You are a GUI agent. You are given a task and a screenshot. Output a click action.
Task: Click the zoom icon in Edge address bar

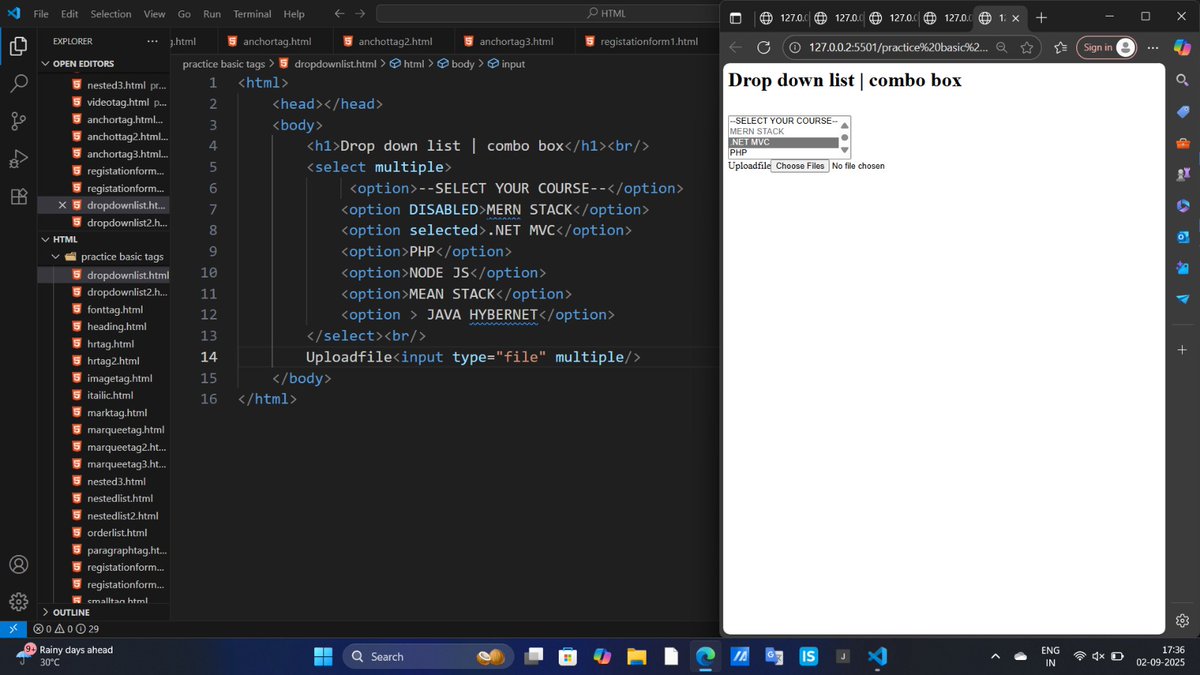click(x=1002, y=47)
